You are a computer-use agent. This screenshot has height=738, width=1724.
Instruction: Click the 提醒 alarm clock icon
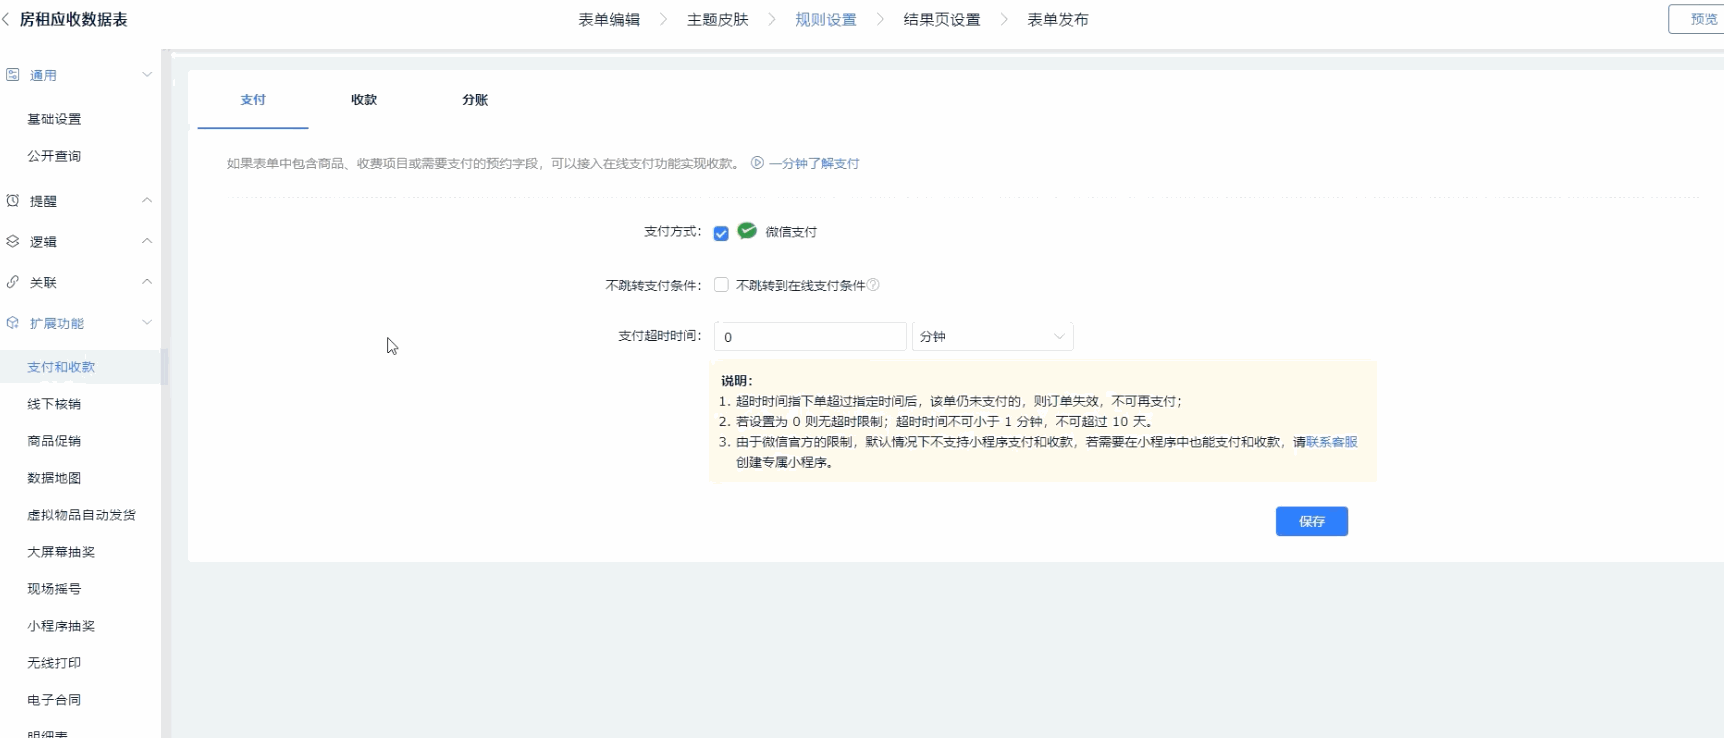coord(13,201)
